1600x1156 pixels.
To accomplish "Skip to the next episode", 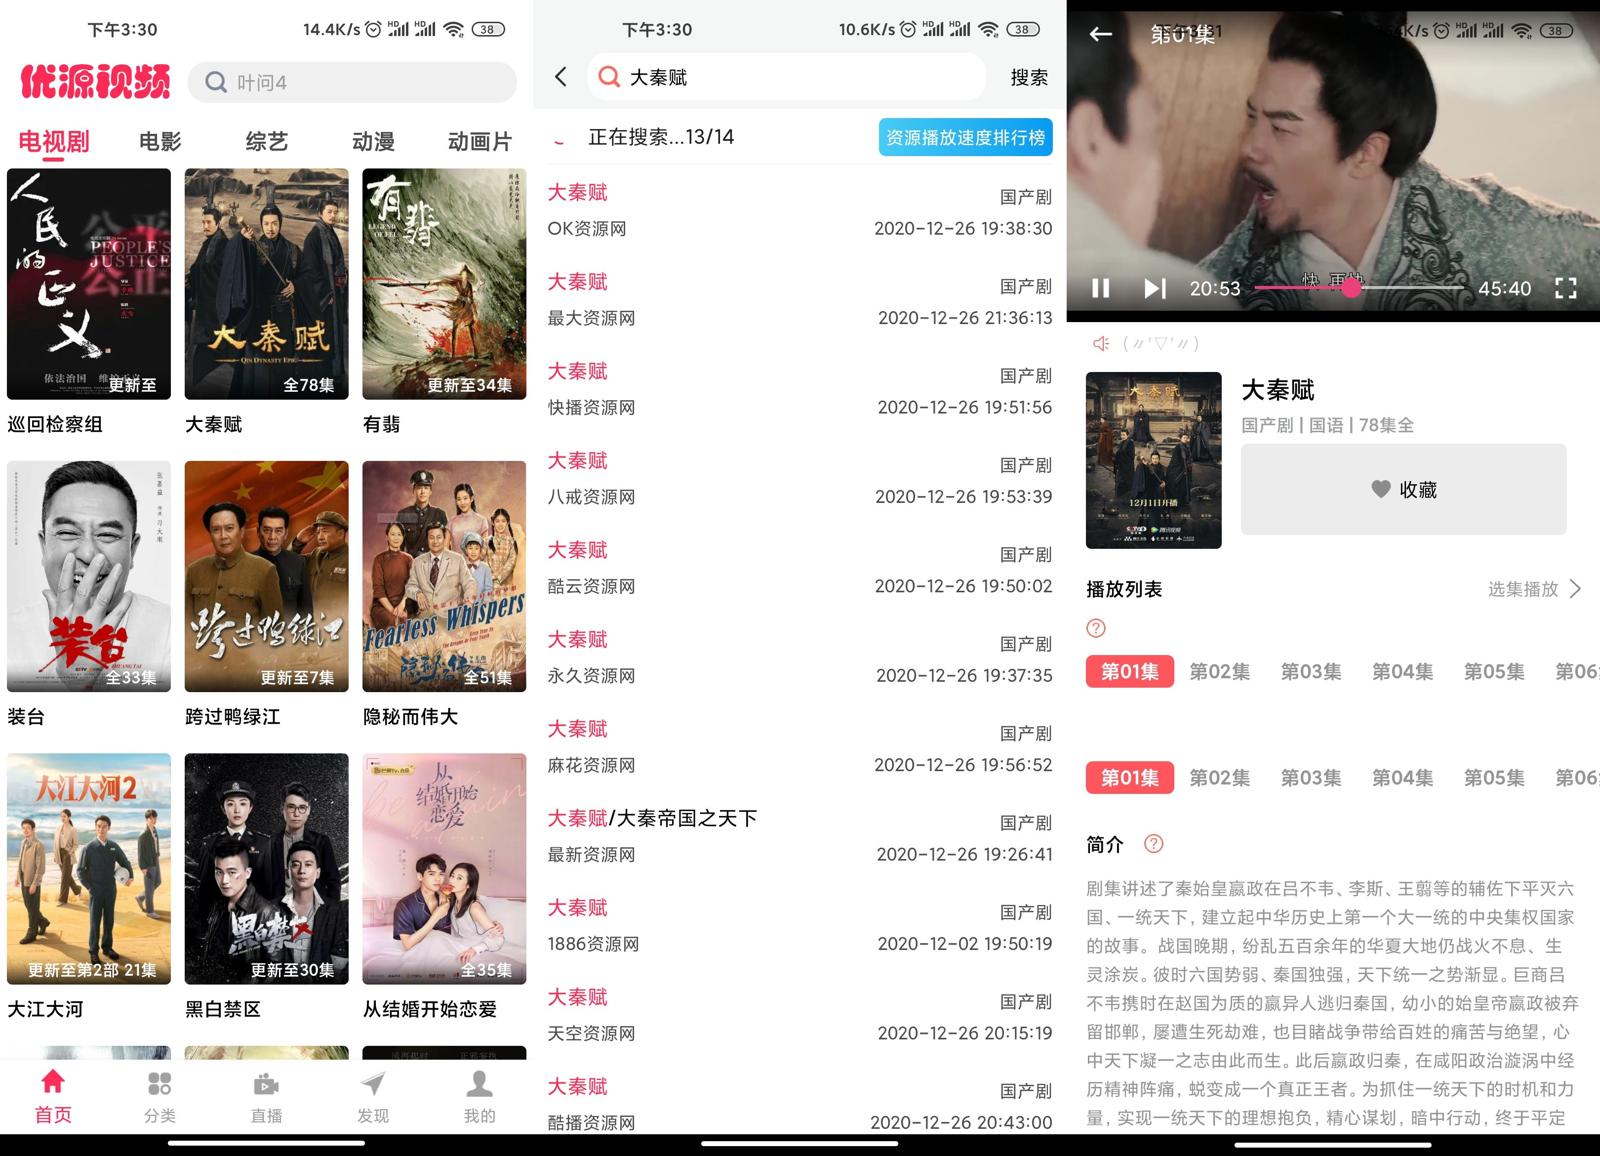I will click(1154, 288).
